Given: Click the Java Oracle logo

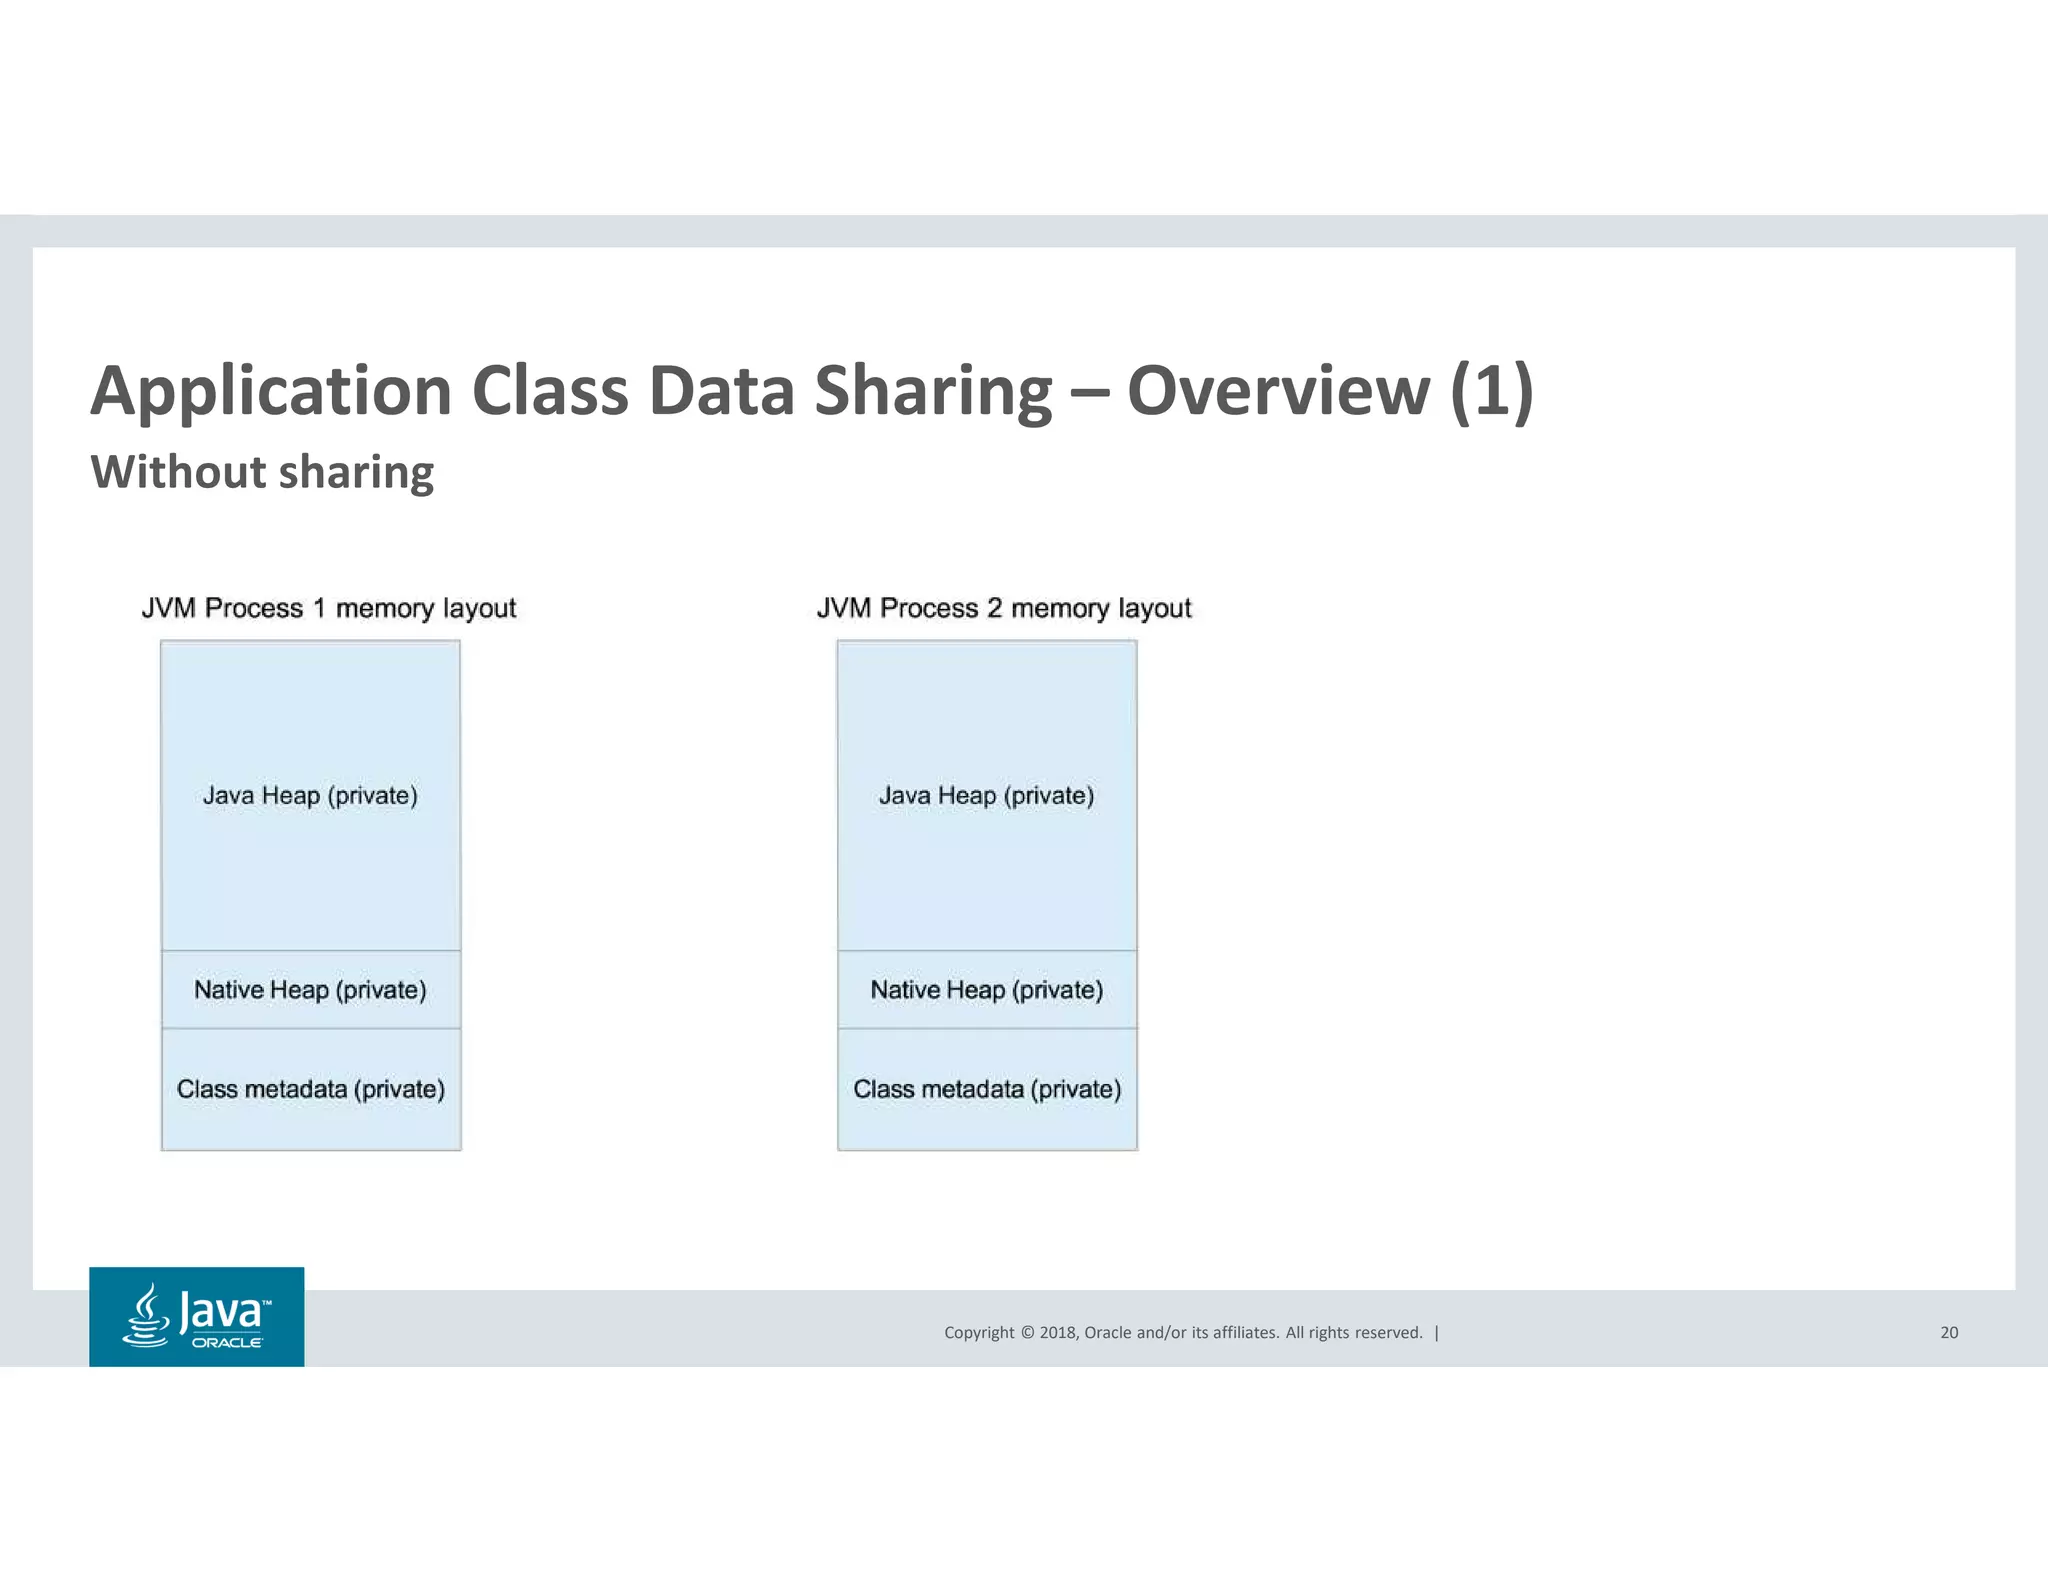Looking at the screenshot, I should coord(196,1316).
